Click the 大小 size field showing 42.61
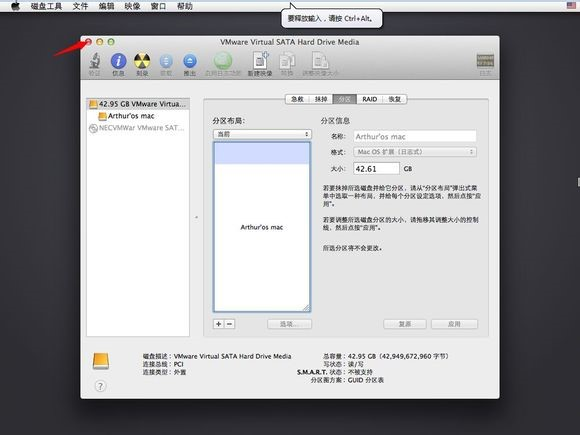 [x=376, y=169]
